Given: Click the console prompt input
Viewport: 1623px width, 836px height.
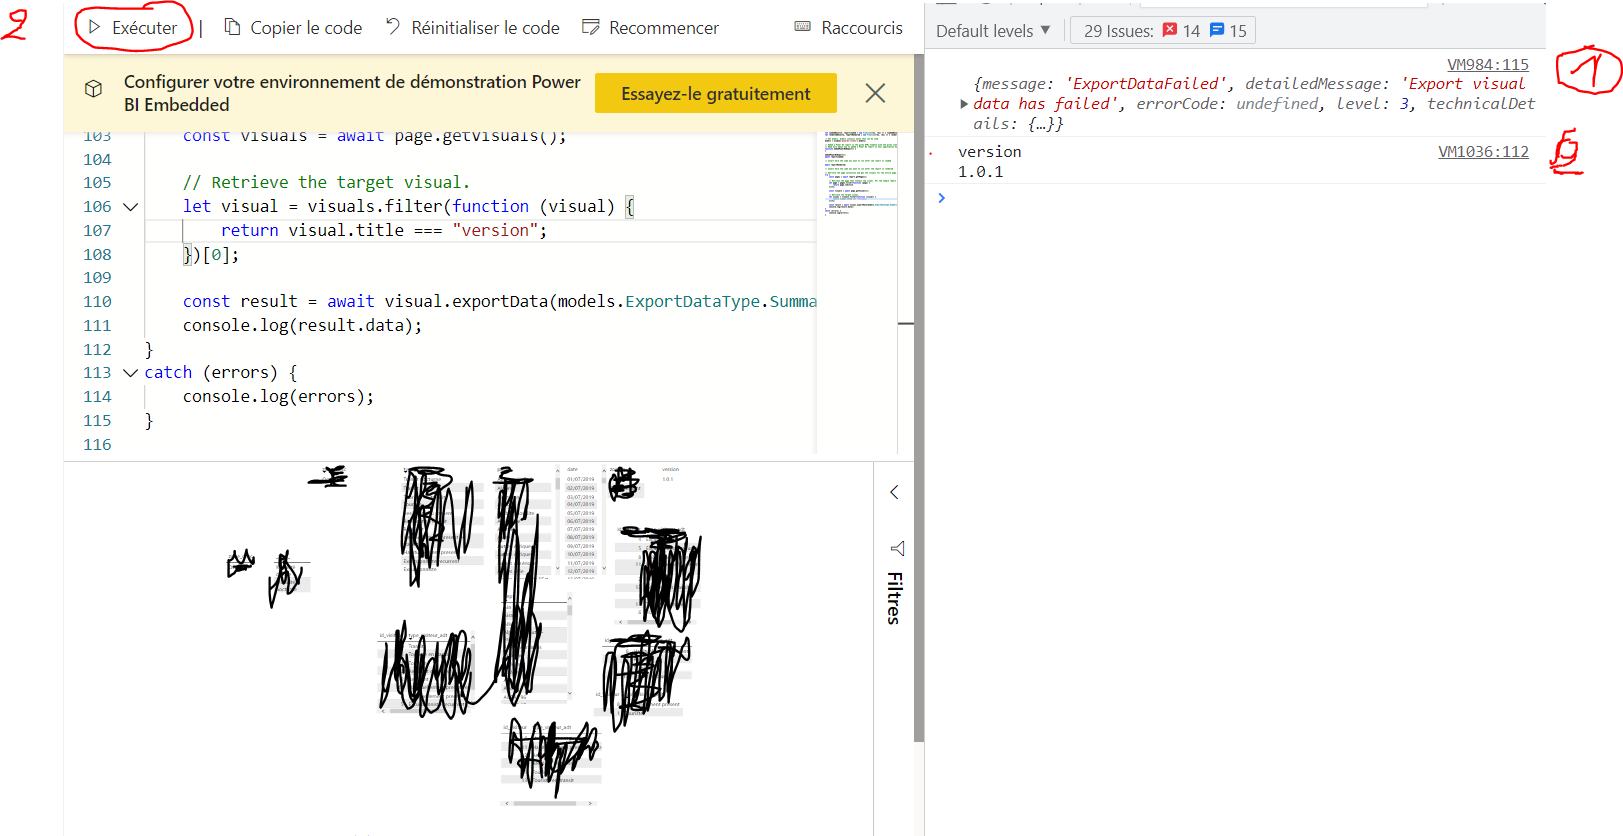Looking at the screenshot, I should click(1240, 198).
